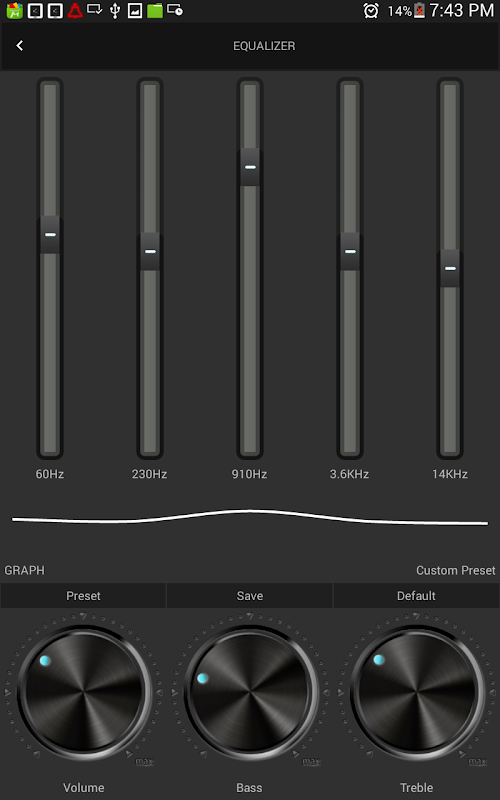
Task: Tap the red notification bell icon
Action: (75, 10)
